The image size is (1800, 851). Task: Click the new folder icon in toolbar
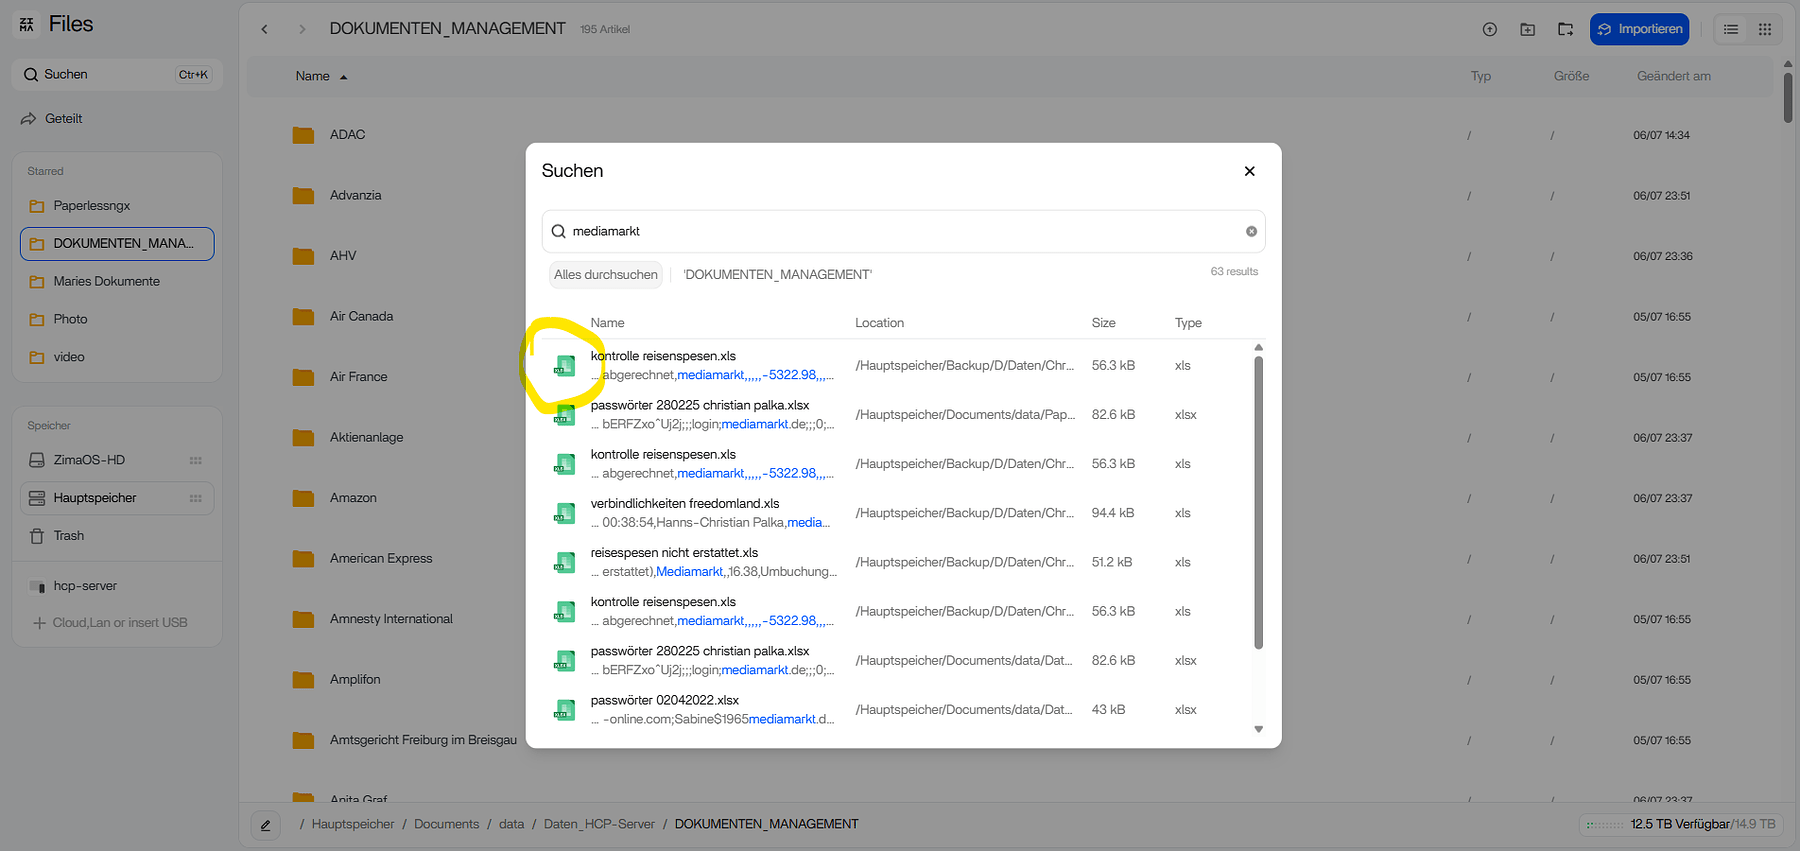click(x=1528, y=29)
